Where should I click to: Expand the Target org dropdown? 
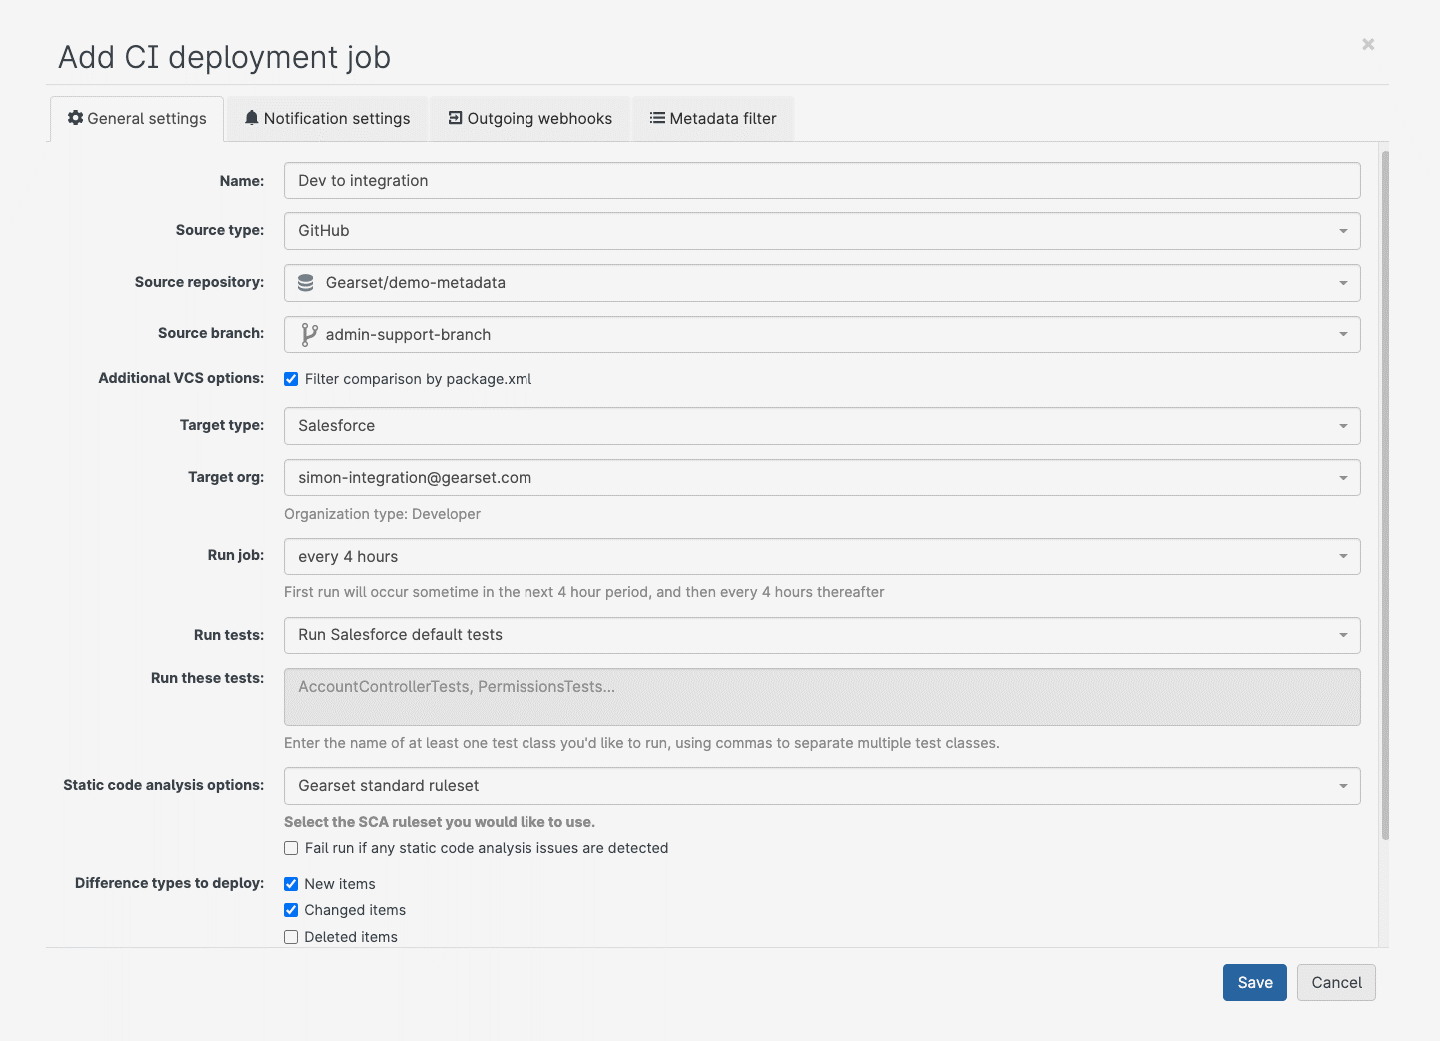(822, 478)
